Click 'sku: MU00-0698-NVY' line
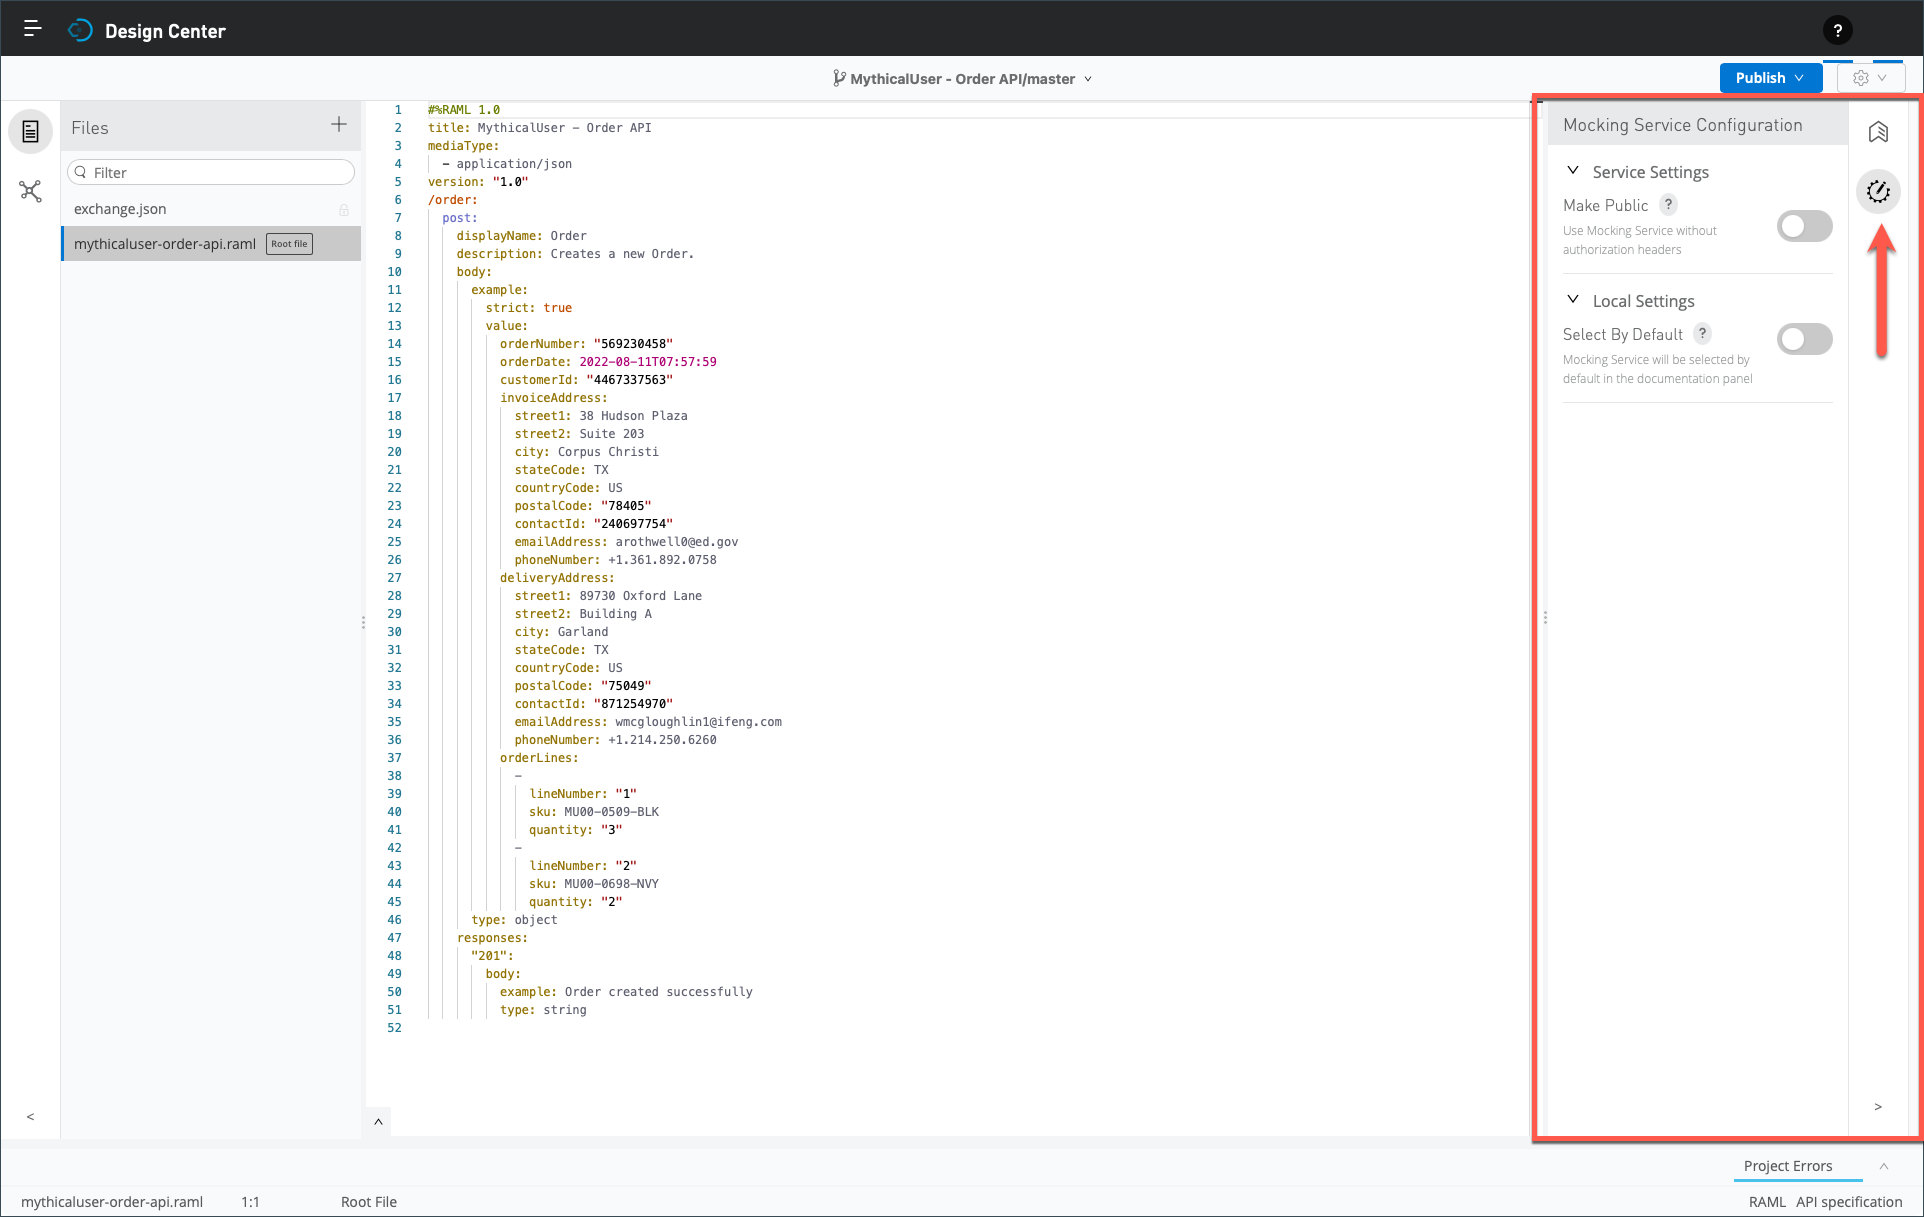Viewport: 1924px width, 1217px height. pos(594,884)
